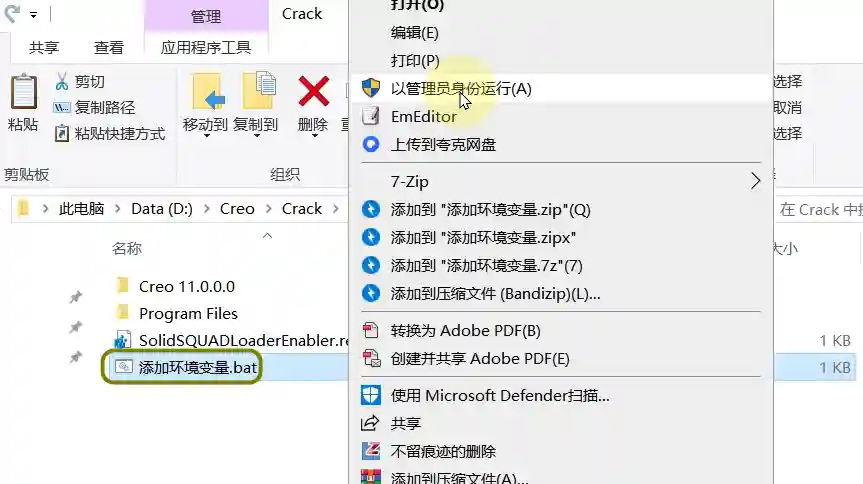Image resolution: width=863 pixels, height=484 pixels.
Task: Expand the 7-Zip submenu arrow
Action: click(755, 181)
